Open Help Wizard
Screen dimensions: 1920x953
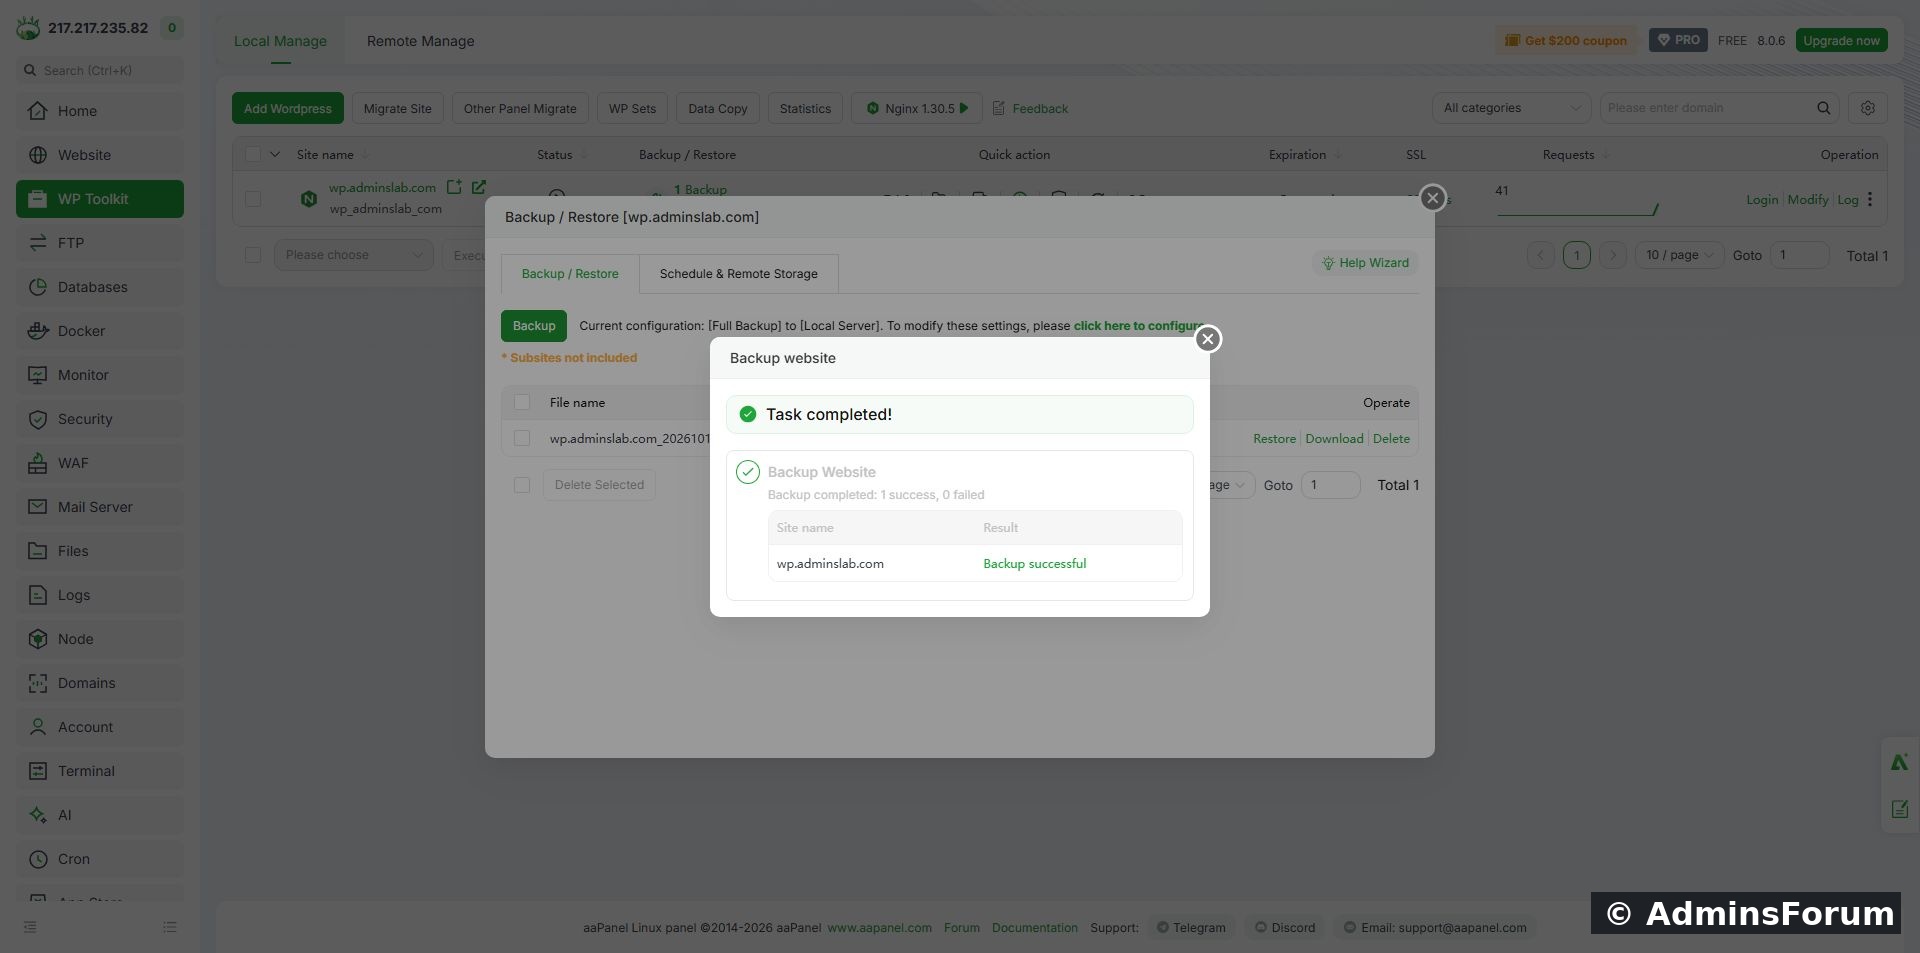pos(1365,263)
